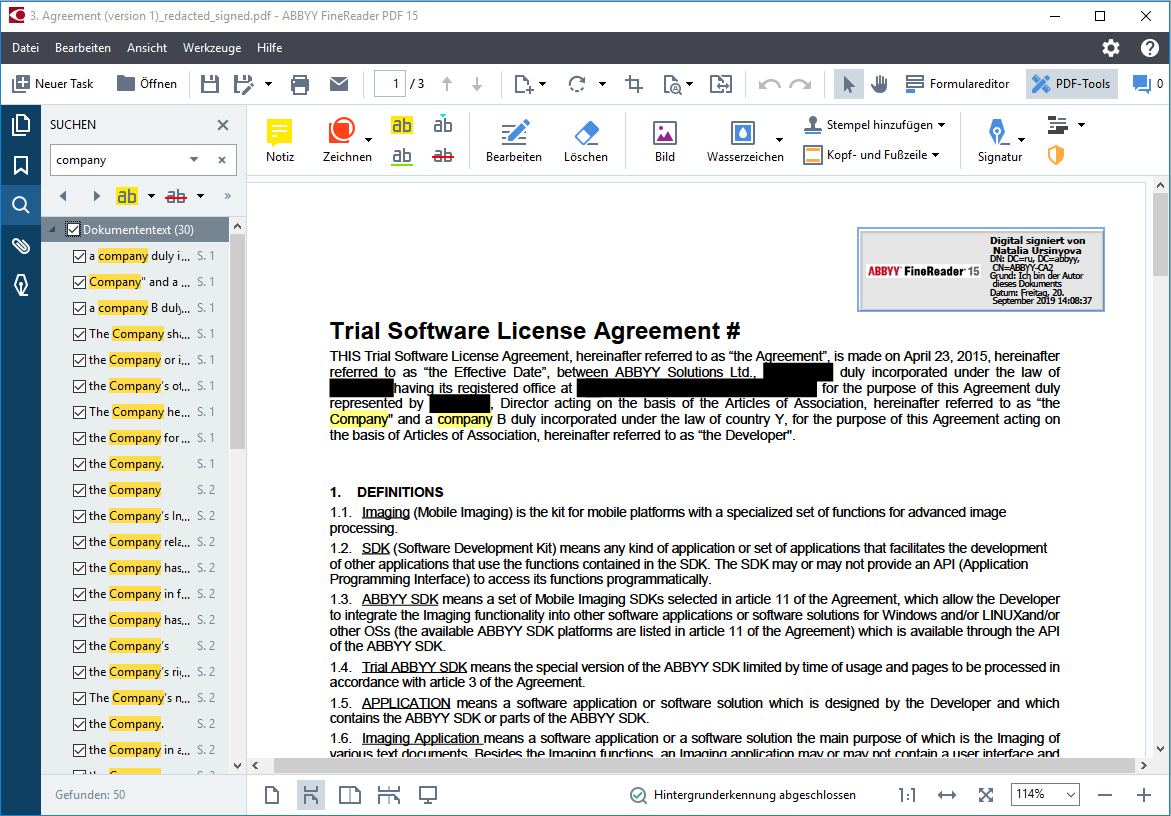Expand the search highlight color dropdown
This screenshot has height=816, width=1171.
coord(151,196)
